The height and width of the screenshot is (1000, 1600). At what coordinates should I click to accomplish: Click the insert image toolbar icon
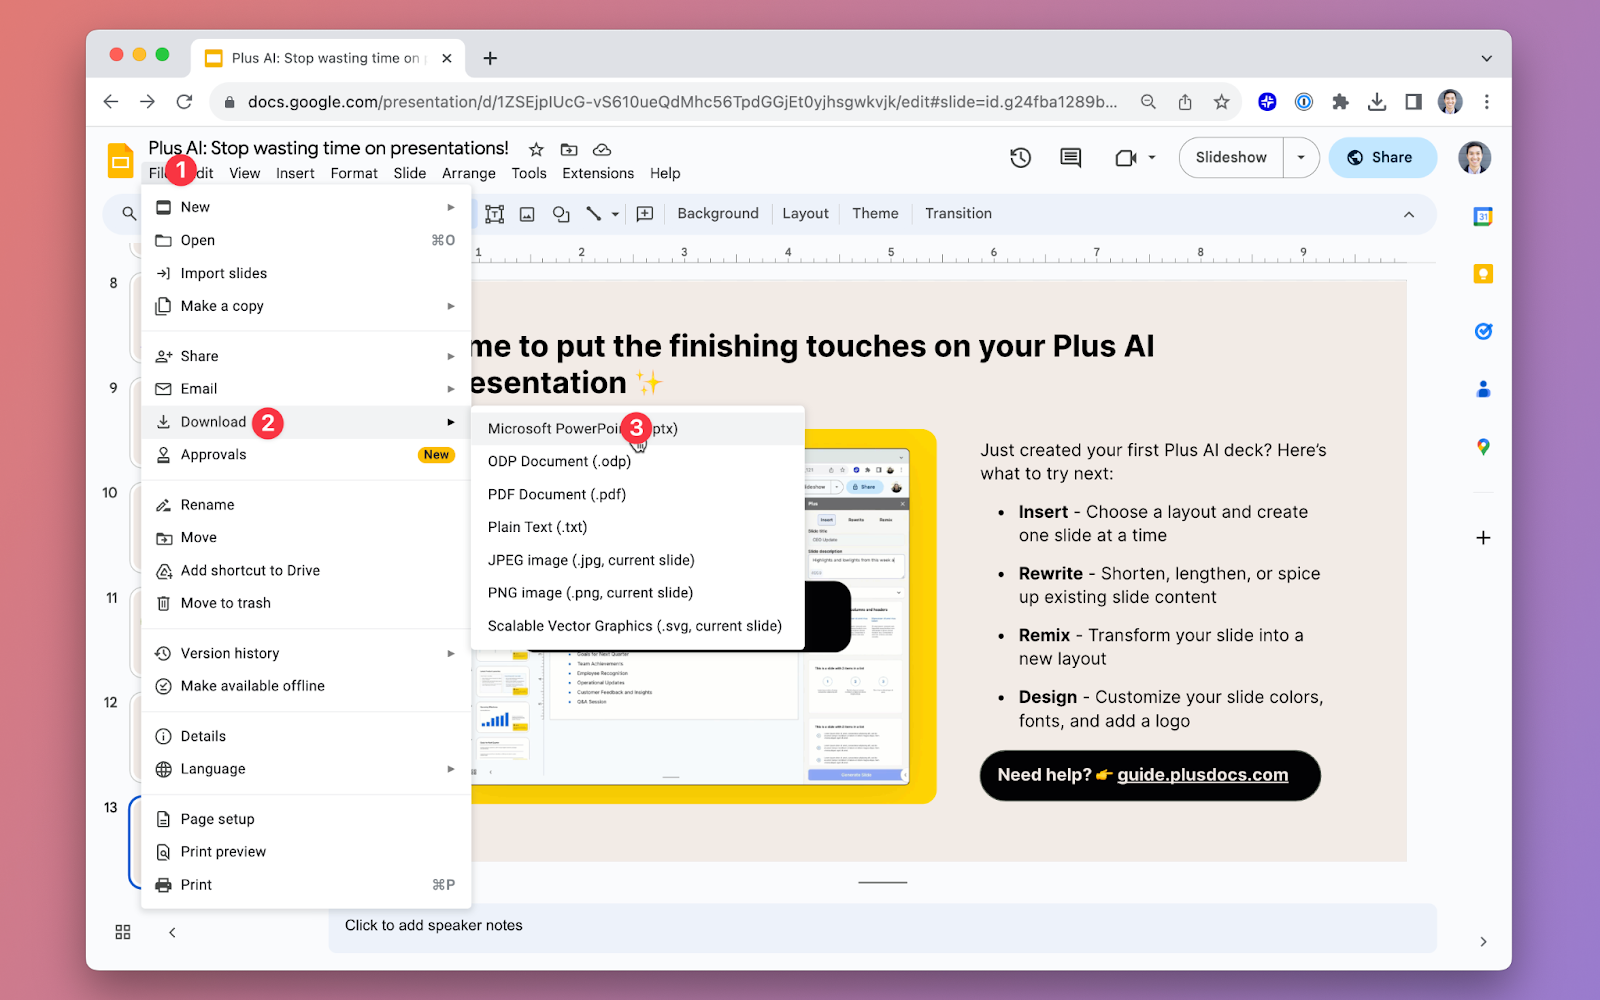(x=527, y=214)
